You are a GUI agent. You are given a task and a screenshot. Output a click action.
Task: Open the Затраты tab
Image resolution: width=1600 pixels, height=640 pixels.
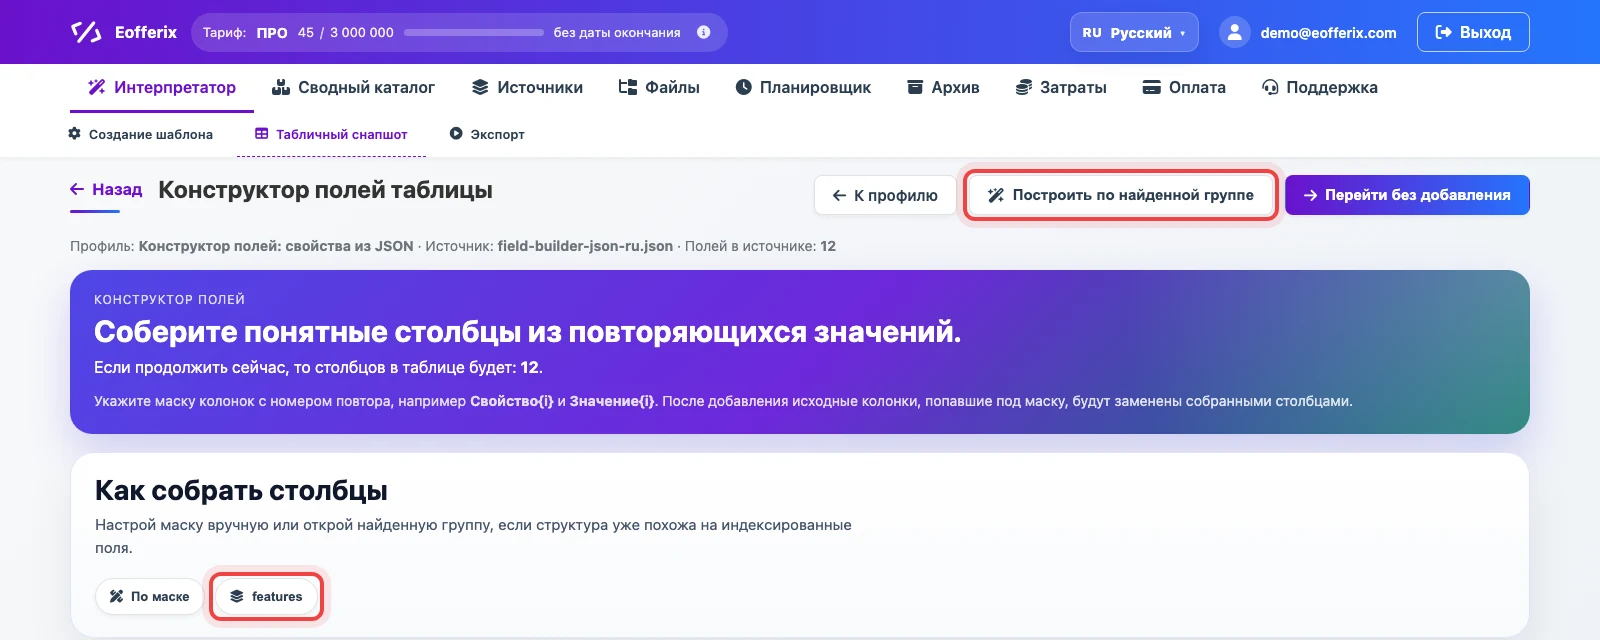[x=1061, y=87]
